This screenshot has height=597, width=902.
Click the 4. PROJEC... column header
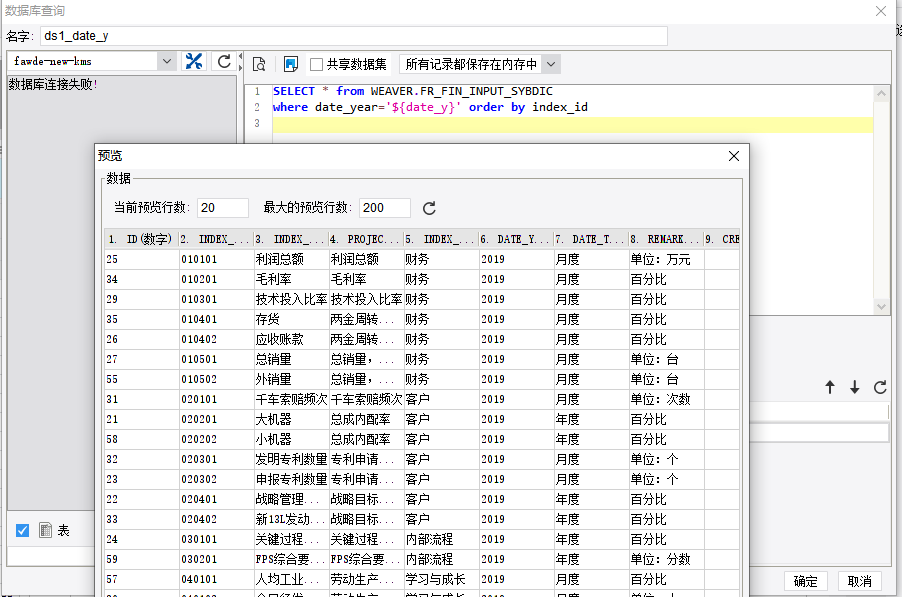pos(366,239)
